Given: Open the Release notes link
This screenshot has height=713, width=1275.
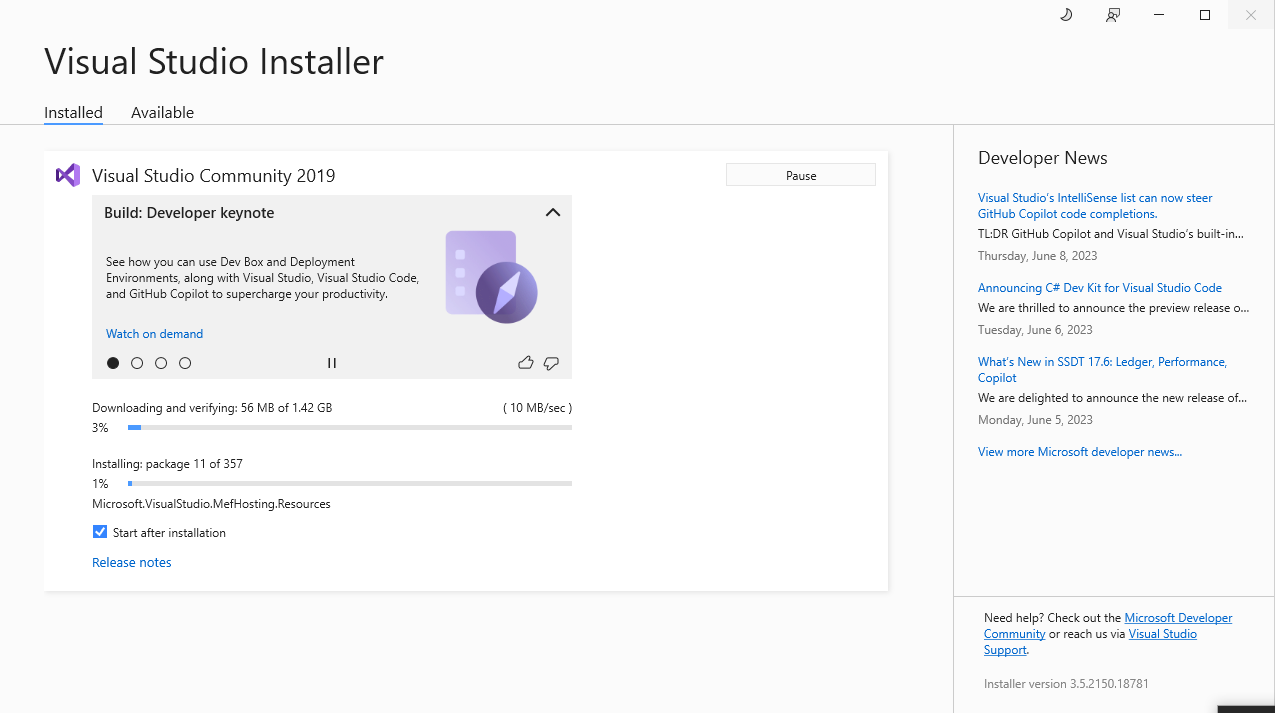Looking at the screenshot, I should [132, 562].
